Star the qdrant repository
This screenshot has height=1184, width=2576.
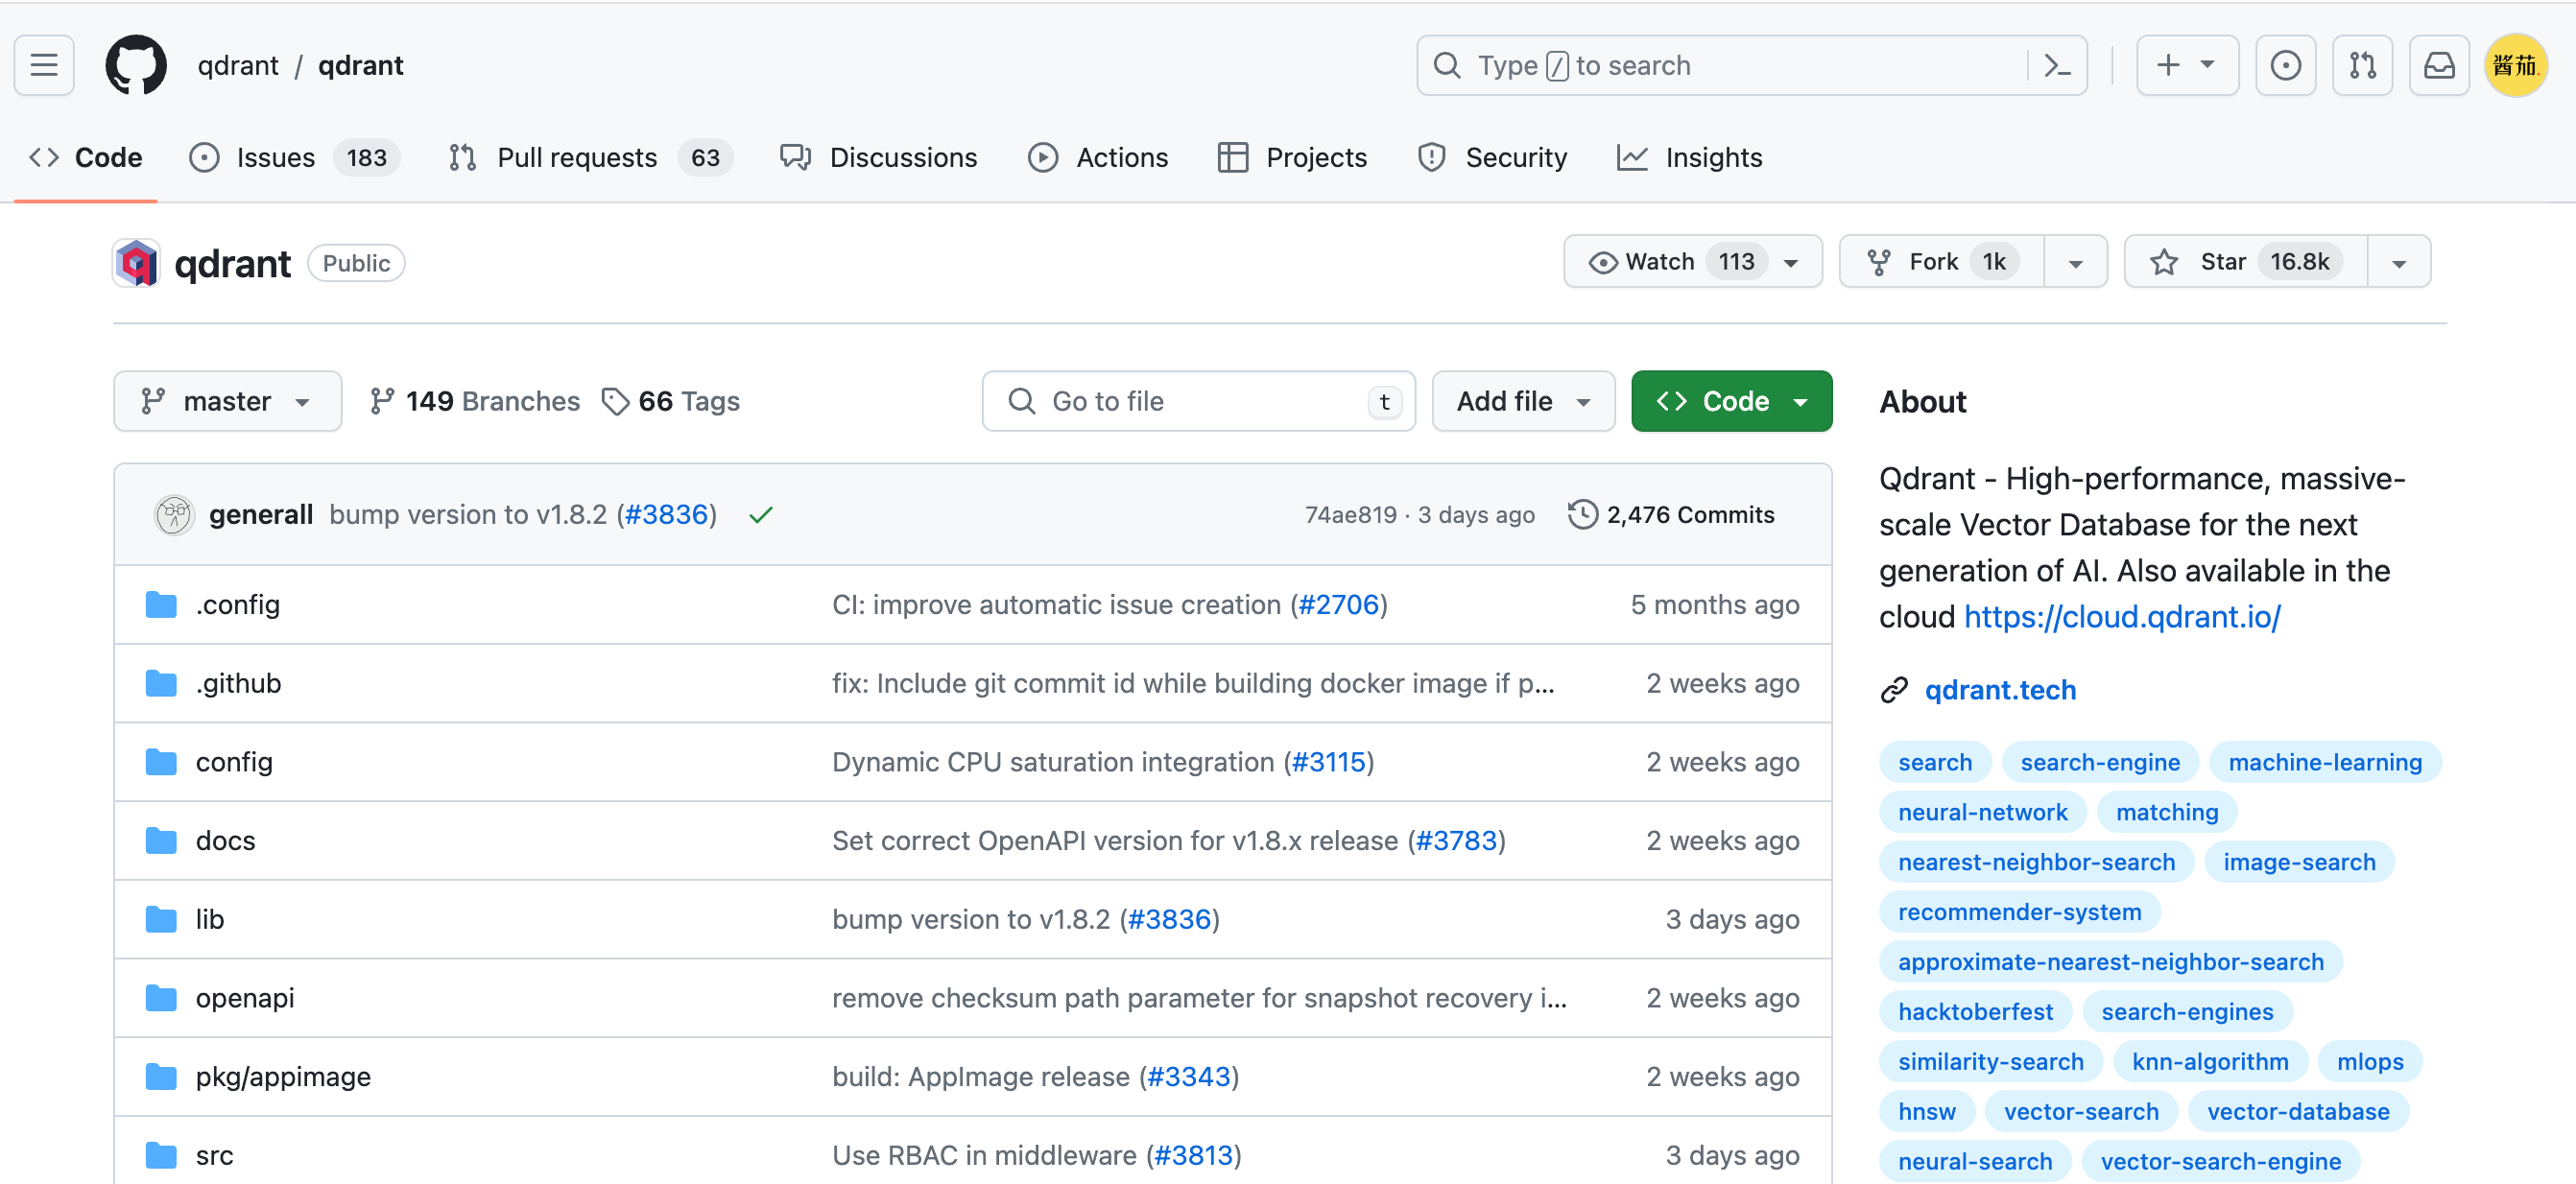2245,262
